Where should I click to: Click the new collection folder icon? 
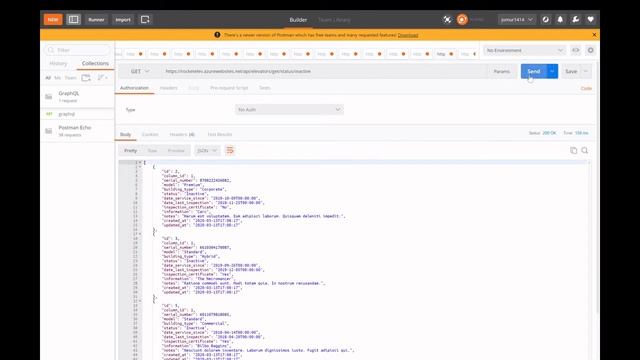pos(86,78)
